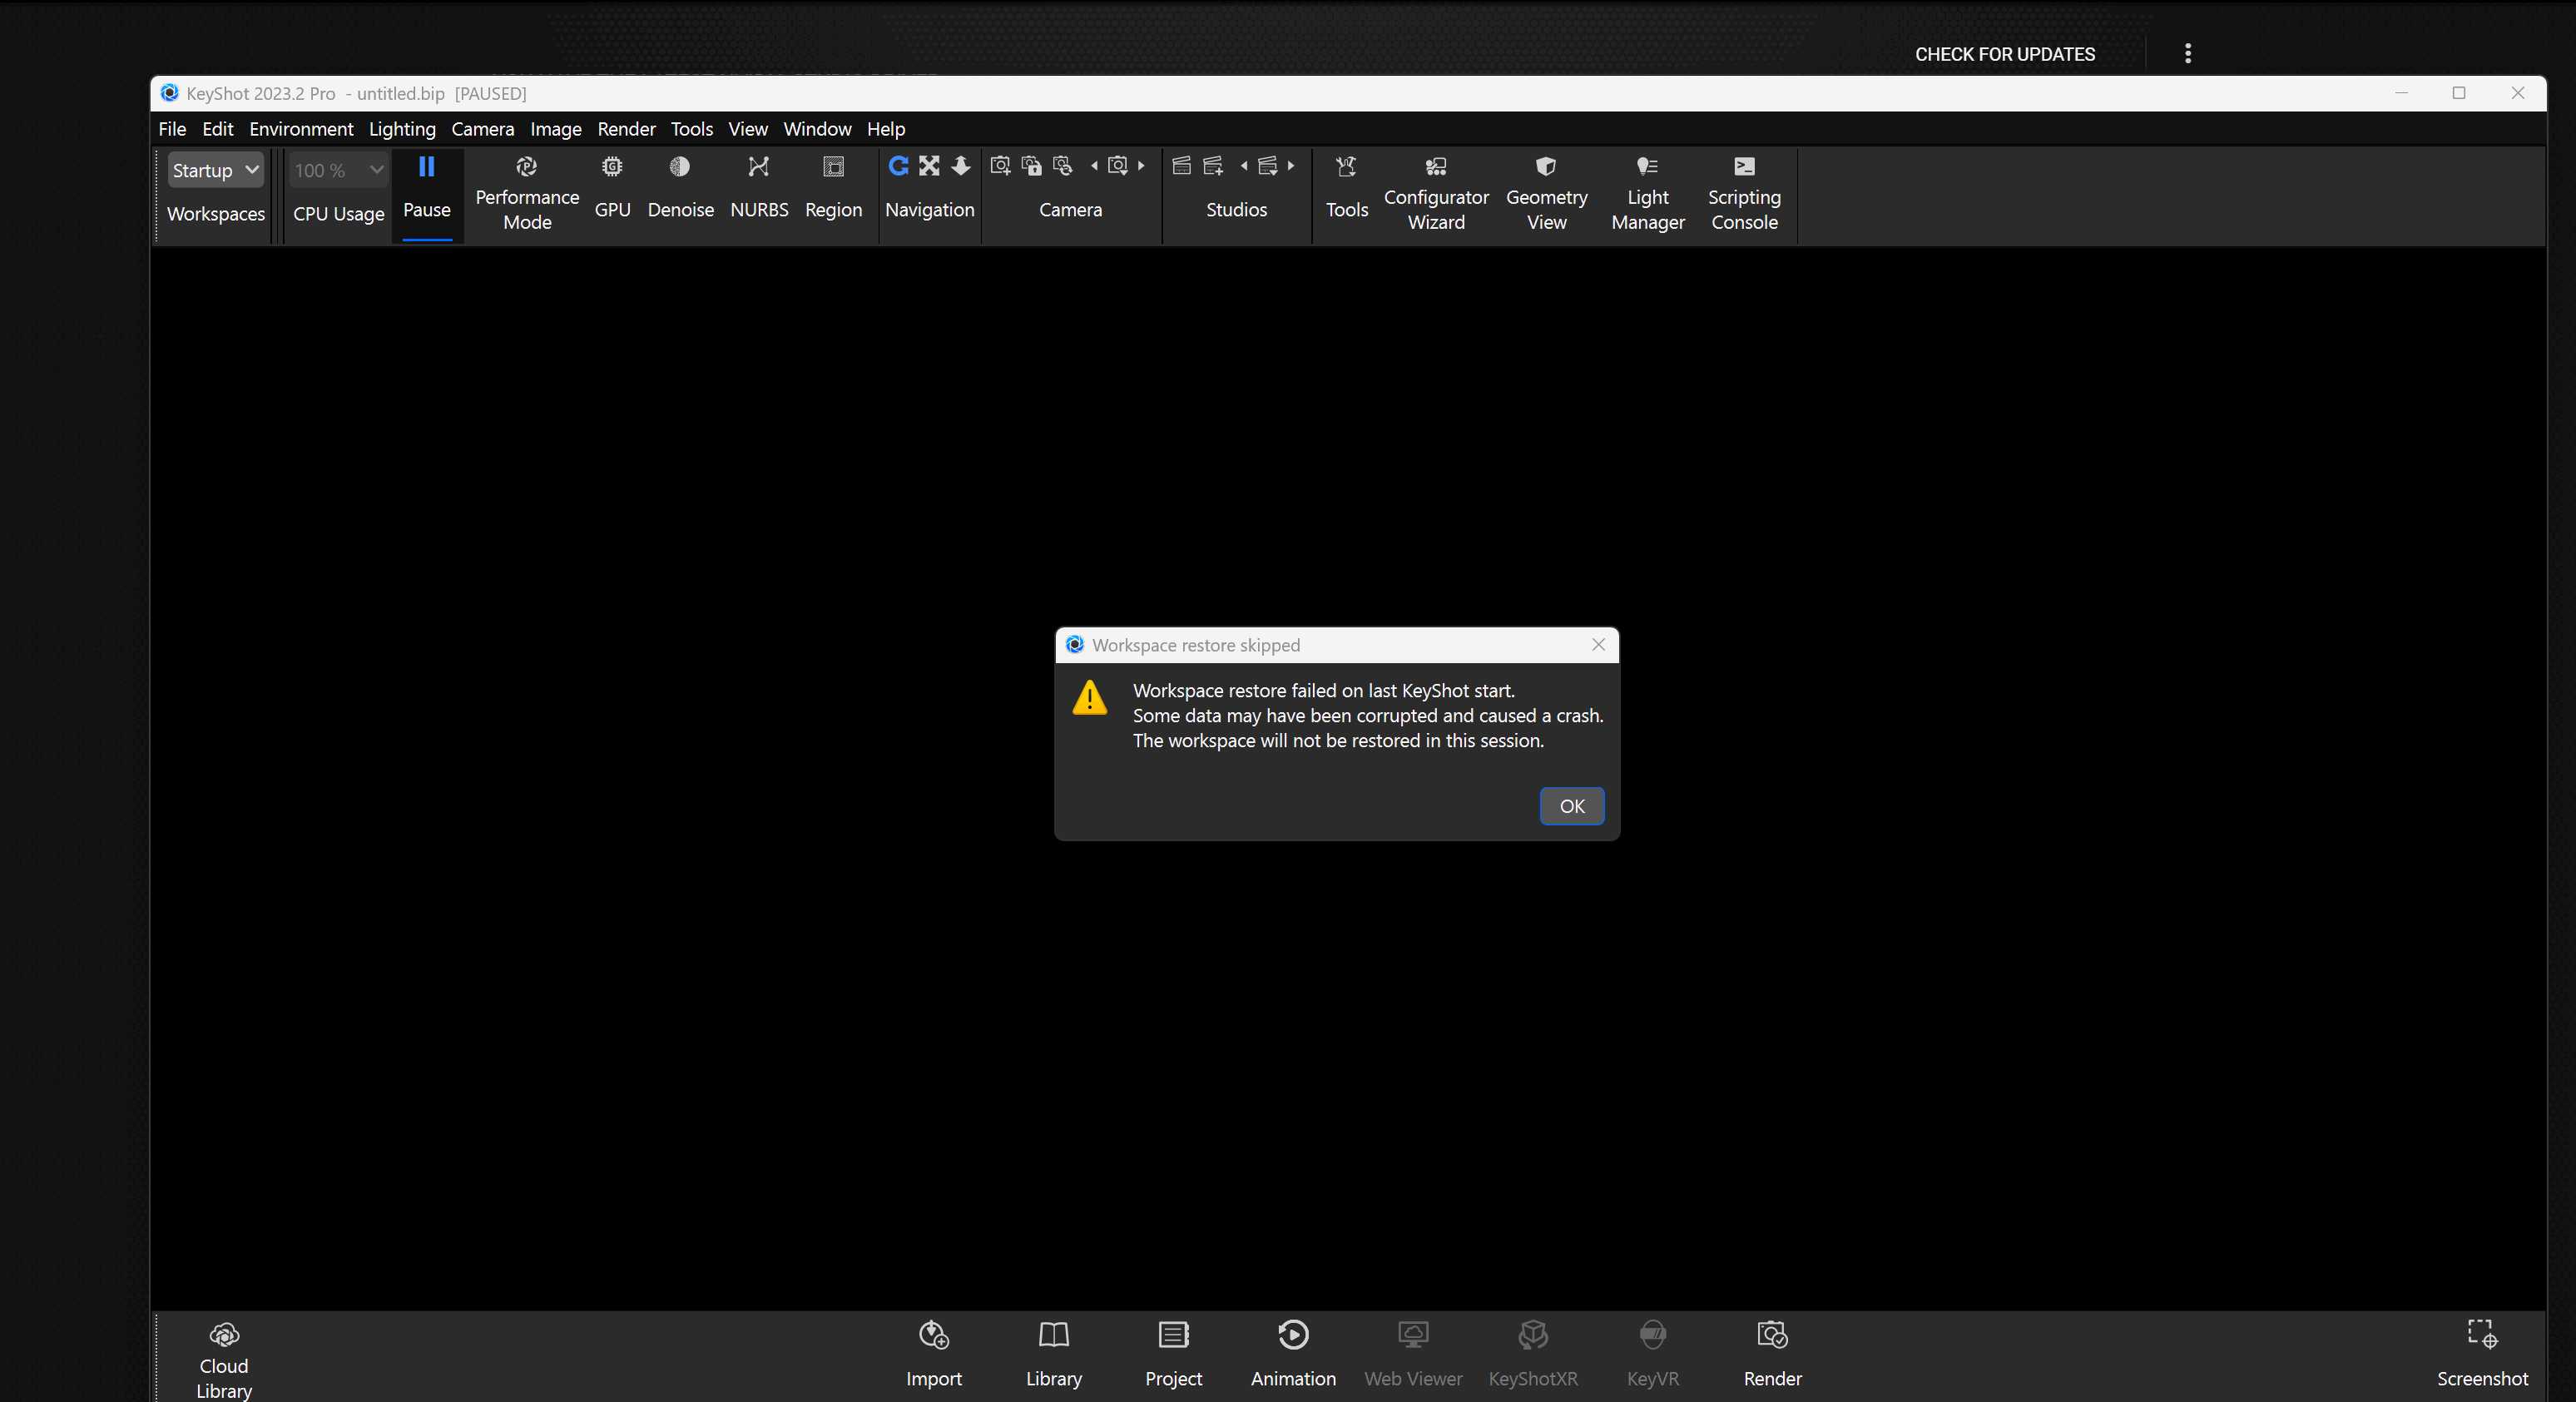Viewport: 2576px width, 1402px height.
Task: Toggle Region render
Action: click(833, 187)
